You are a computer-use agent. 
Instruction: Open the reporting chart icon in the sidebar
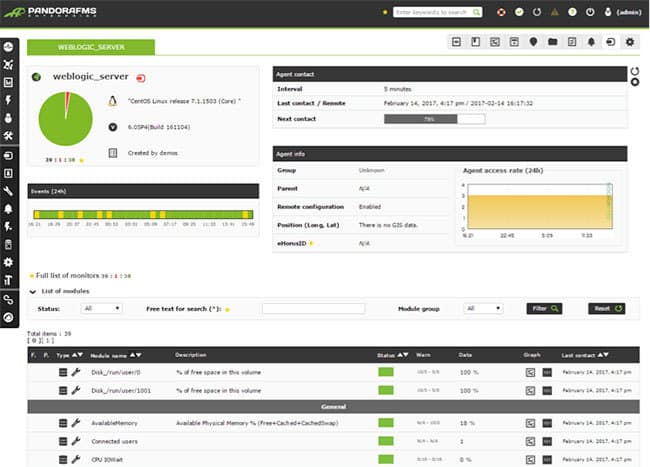8,82
